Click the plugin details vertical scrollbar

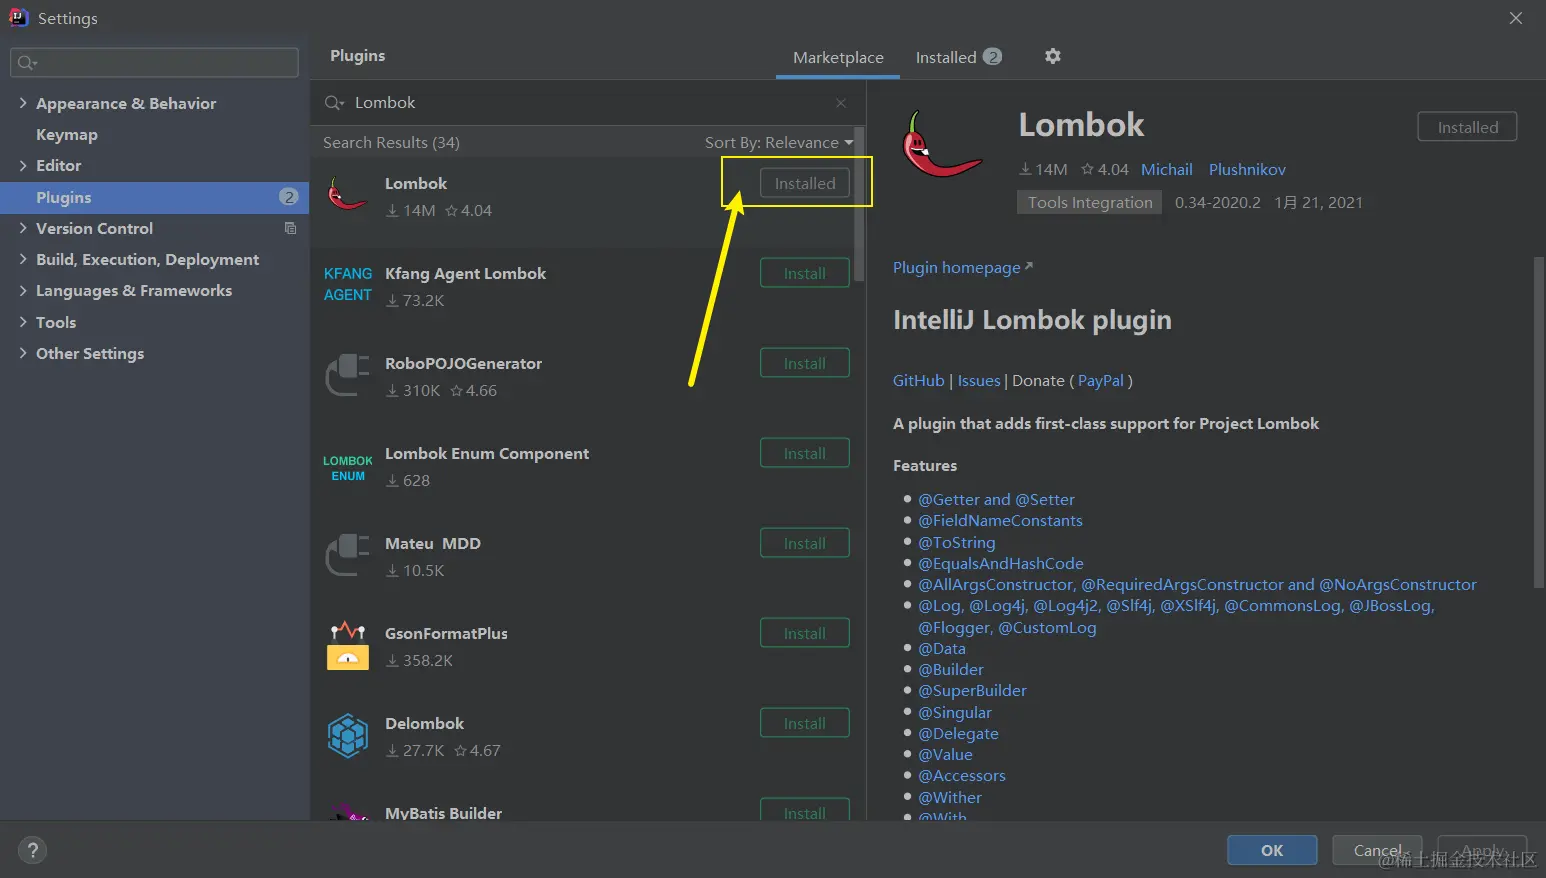point(1538,422)
